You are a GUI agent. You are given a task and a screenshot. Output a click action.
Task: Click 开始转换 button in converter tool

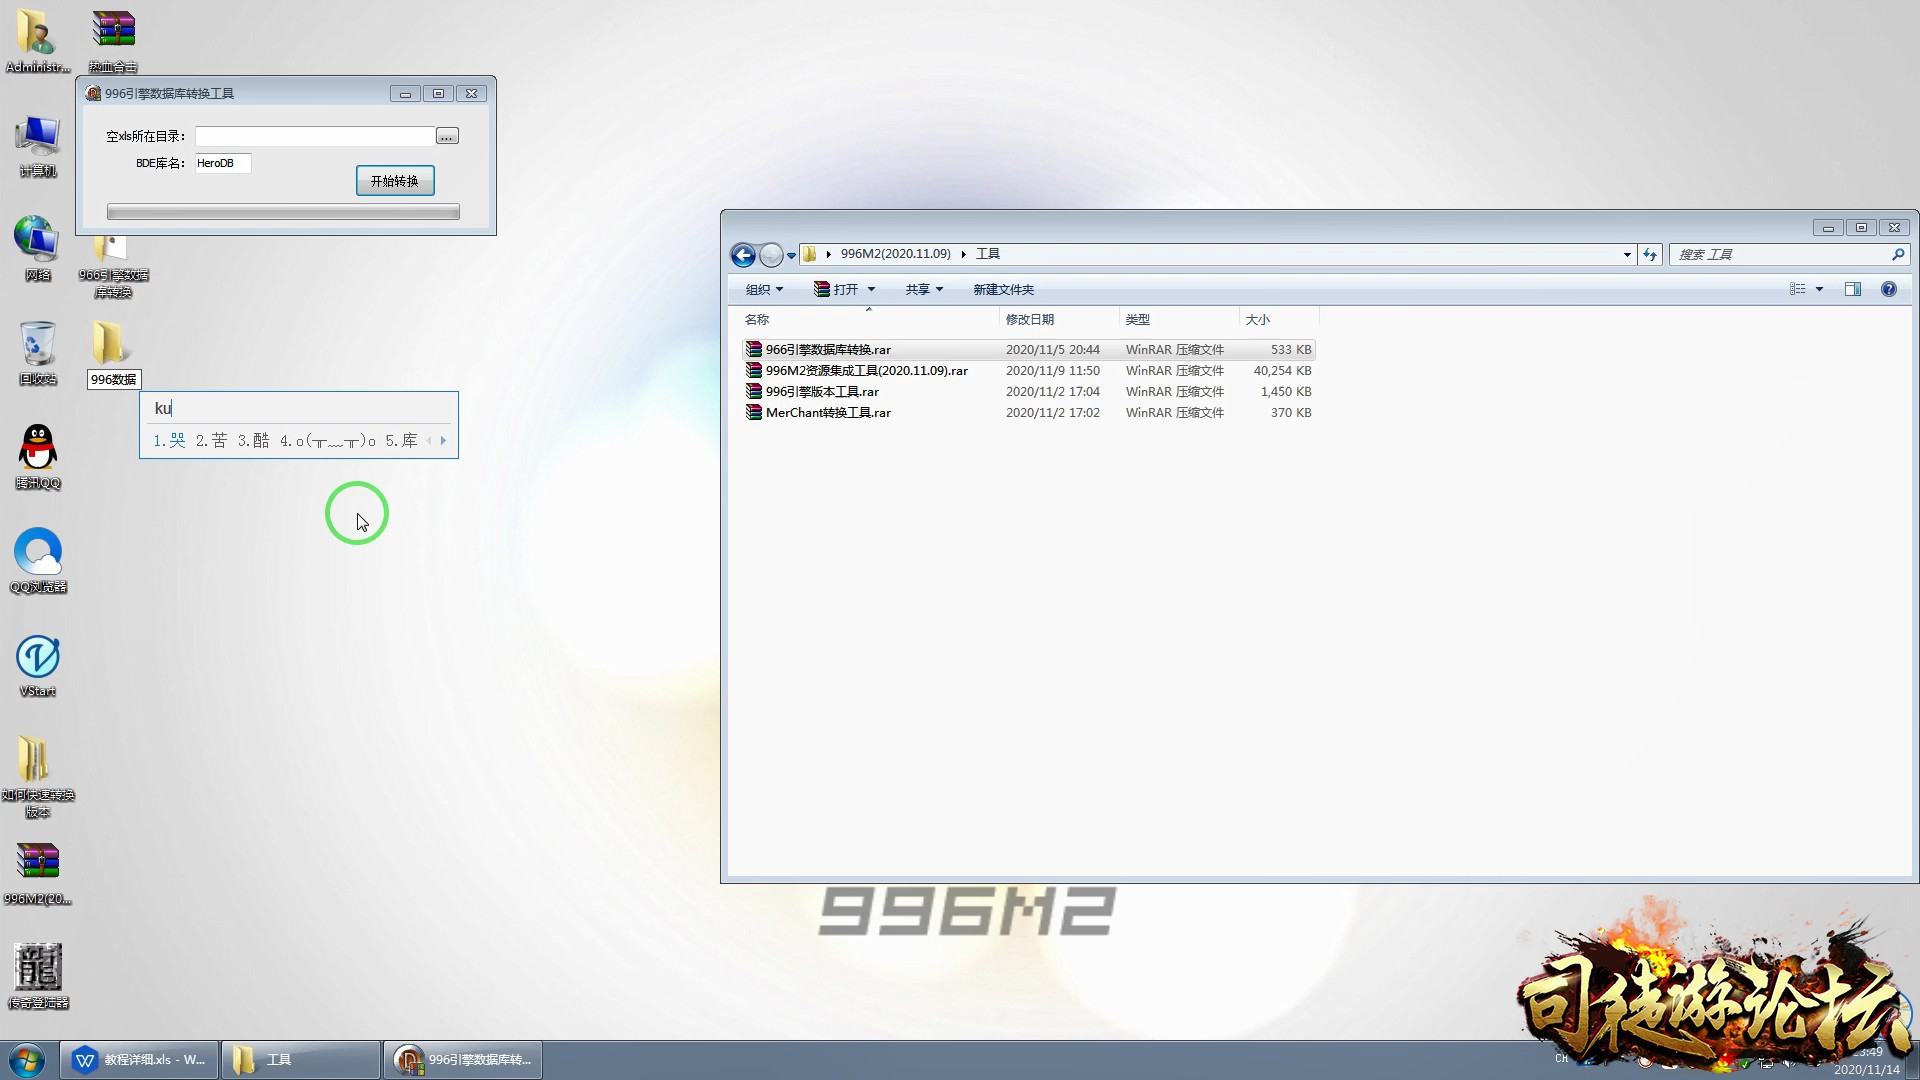tap(395, 181)
